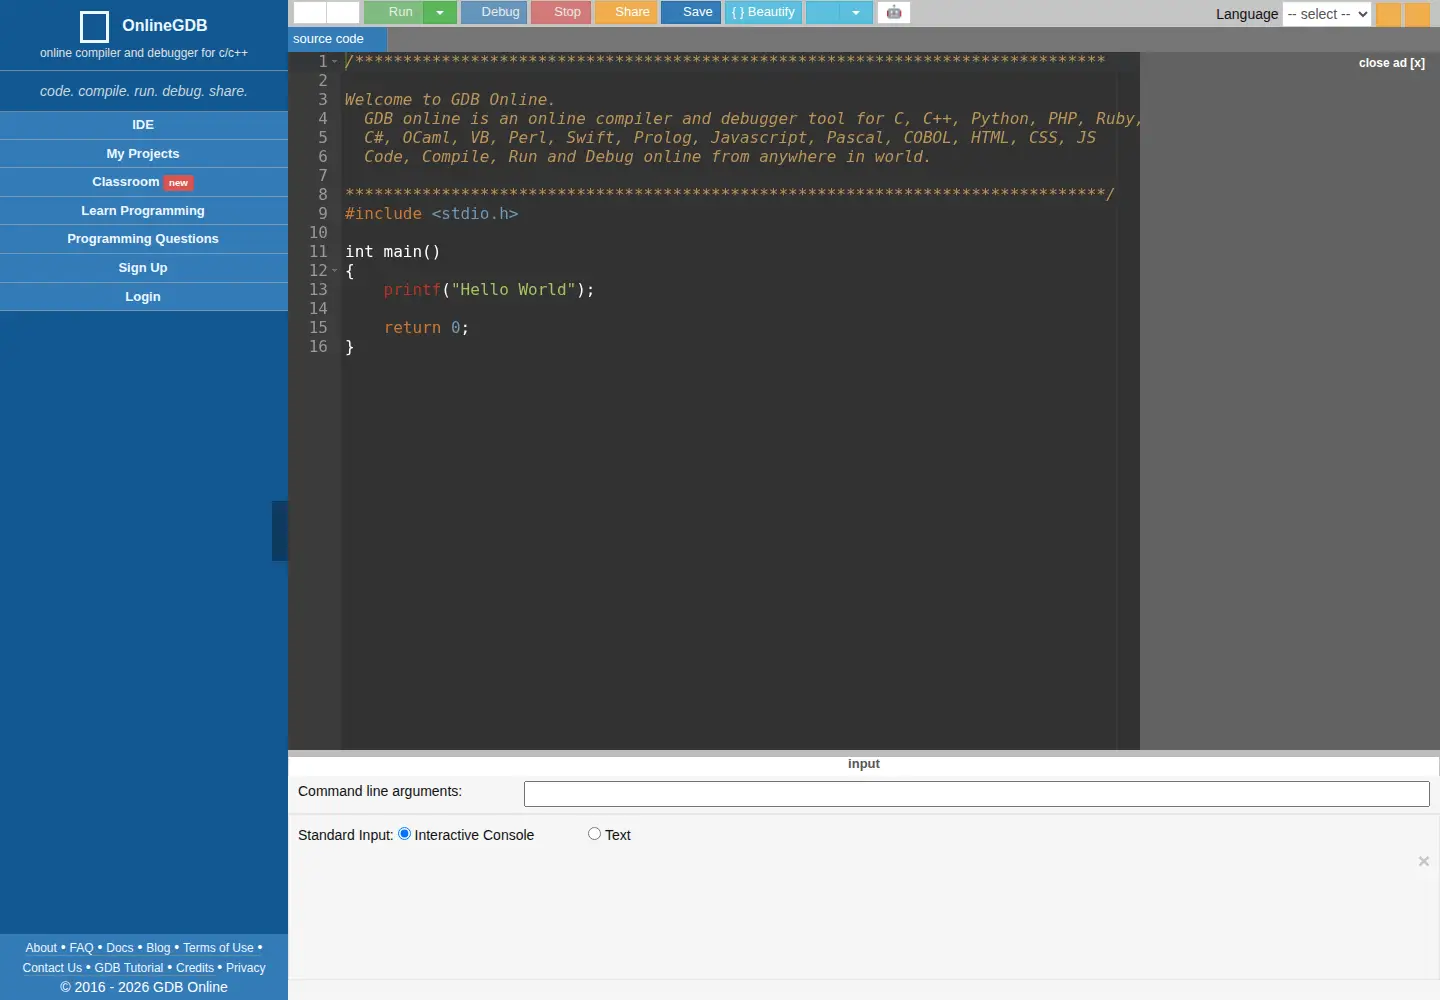Open the Credits footer link
The width and height of the screenshot is (1440, 1000).
coord(195,968)
